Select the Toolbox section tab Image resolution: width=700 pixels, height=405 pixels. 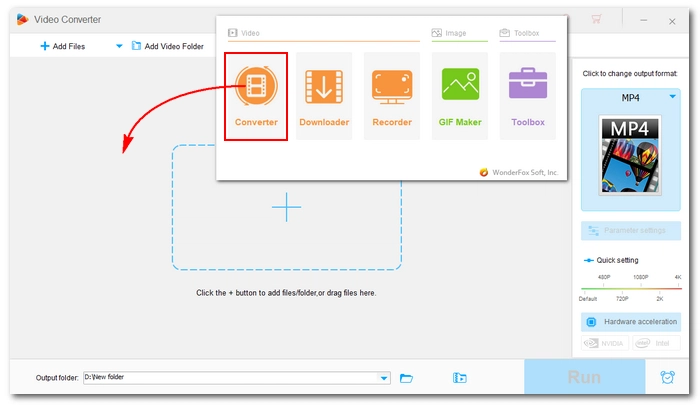519,33
